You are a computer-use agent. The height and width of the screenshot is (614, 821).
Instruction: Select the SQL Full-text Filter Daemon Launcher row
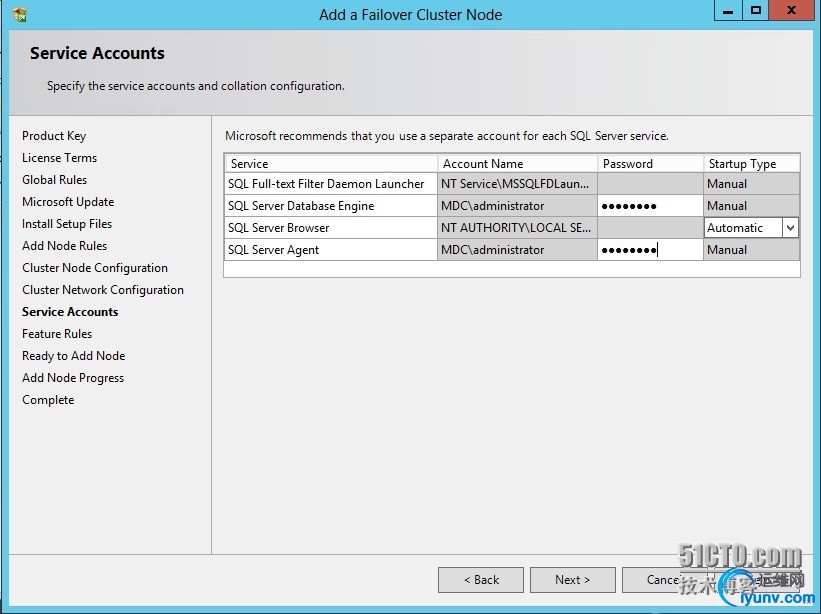(x=331, y=184)
